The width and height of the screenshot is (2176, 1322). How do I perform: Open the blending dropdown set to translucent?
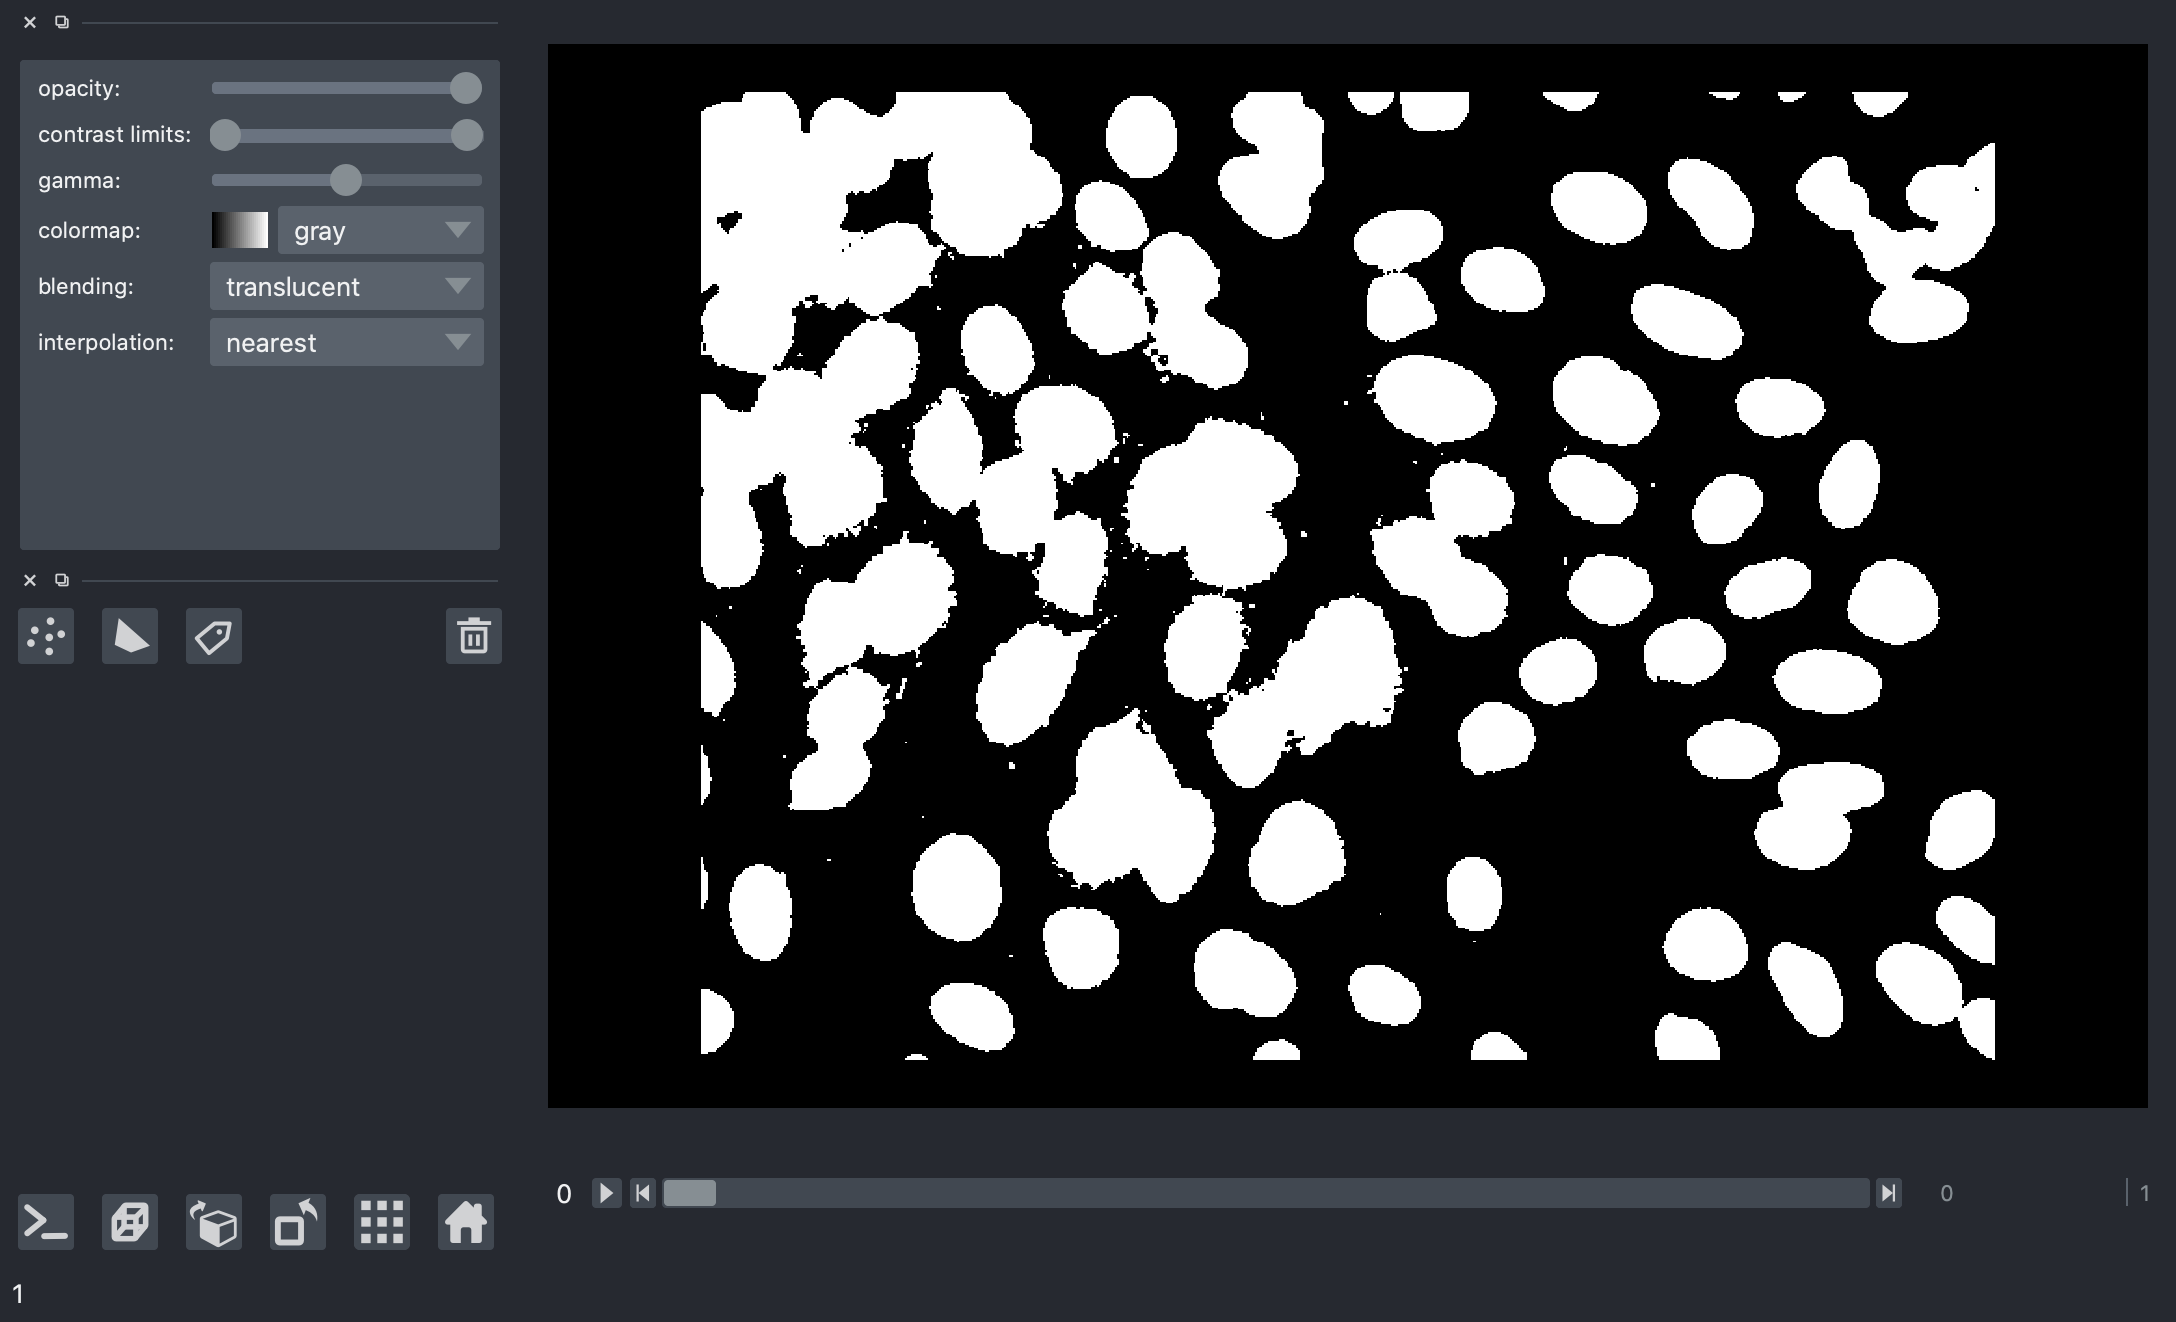(x=346, y=286)
